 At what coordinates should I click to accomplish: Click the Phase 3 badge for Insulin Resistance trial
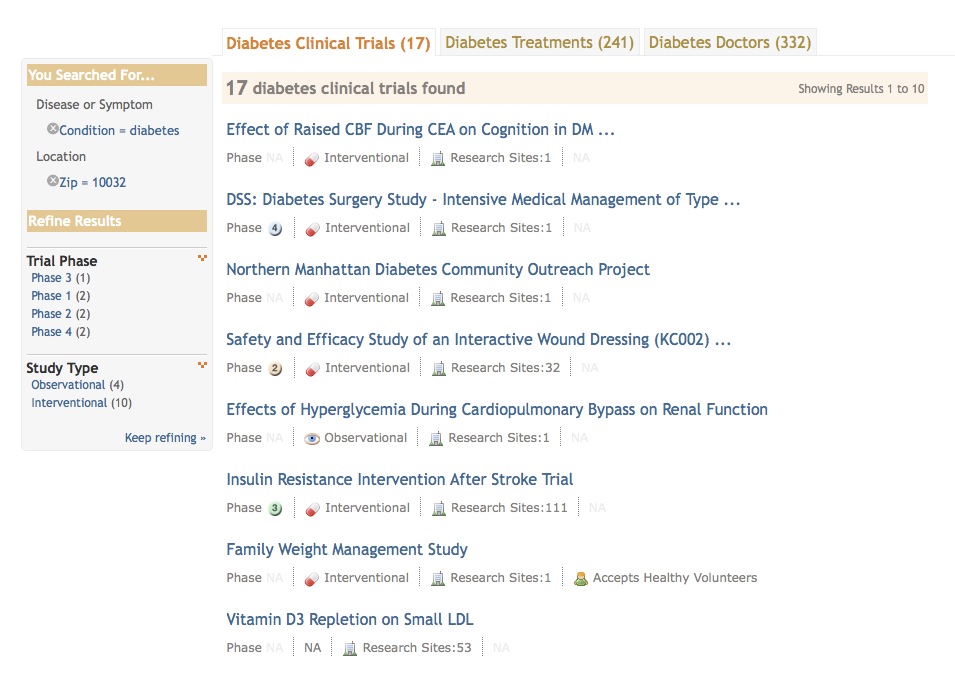coord(276,508)
